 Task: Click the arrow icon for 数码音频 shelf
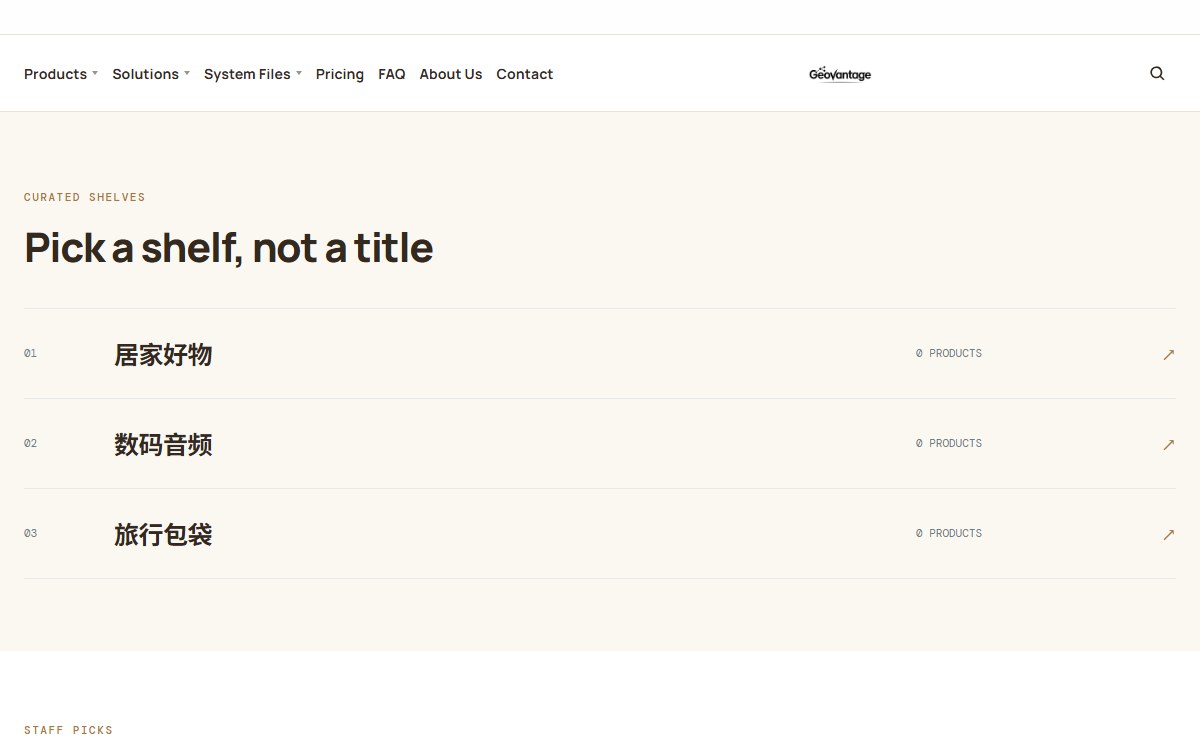1168,444
